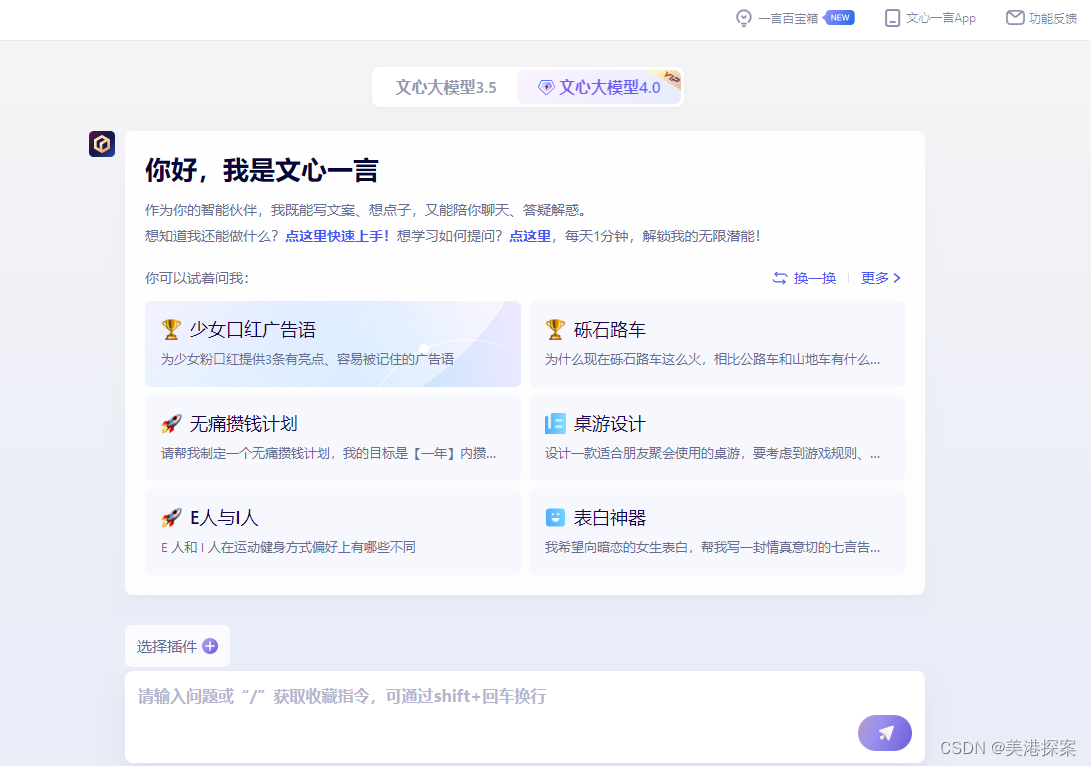Click intro line 作为你的智能伙伴
The width and height of the screenshot is (1091, 766).
pos(368,210)
